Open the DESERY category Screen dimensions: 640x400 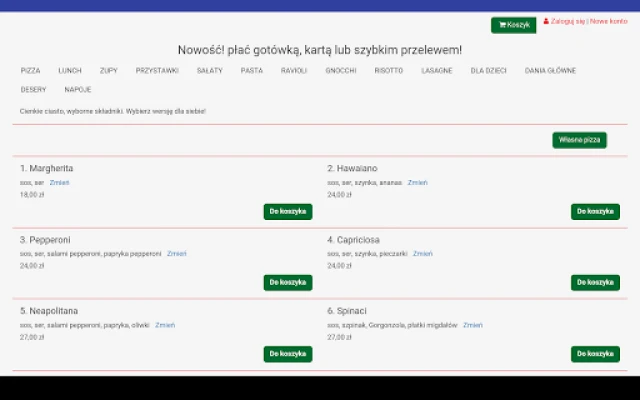click(33, 90)
